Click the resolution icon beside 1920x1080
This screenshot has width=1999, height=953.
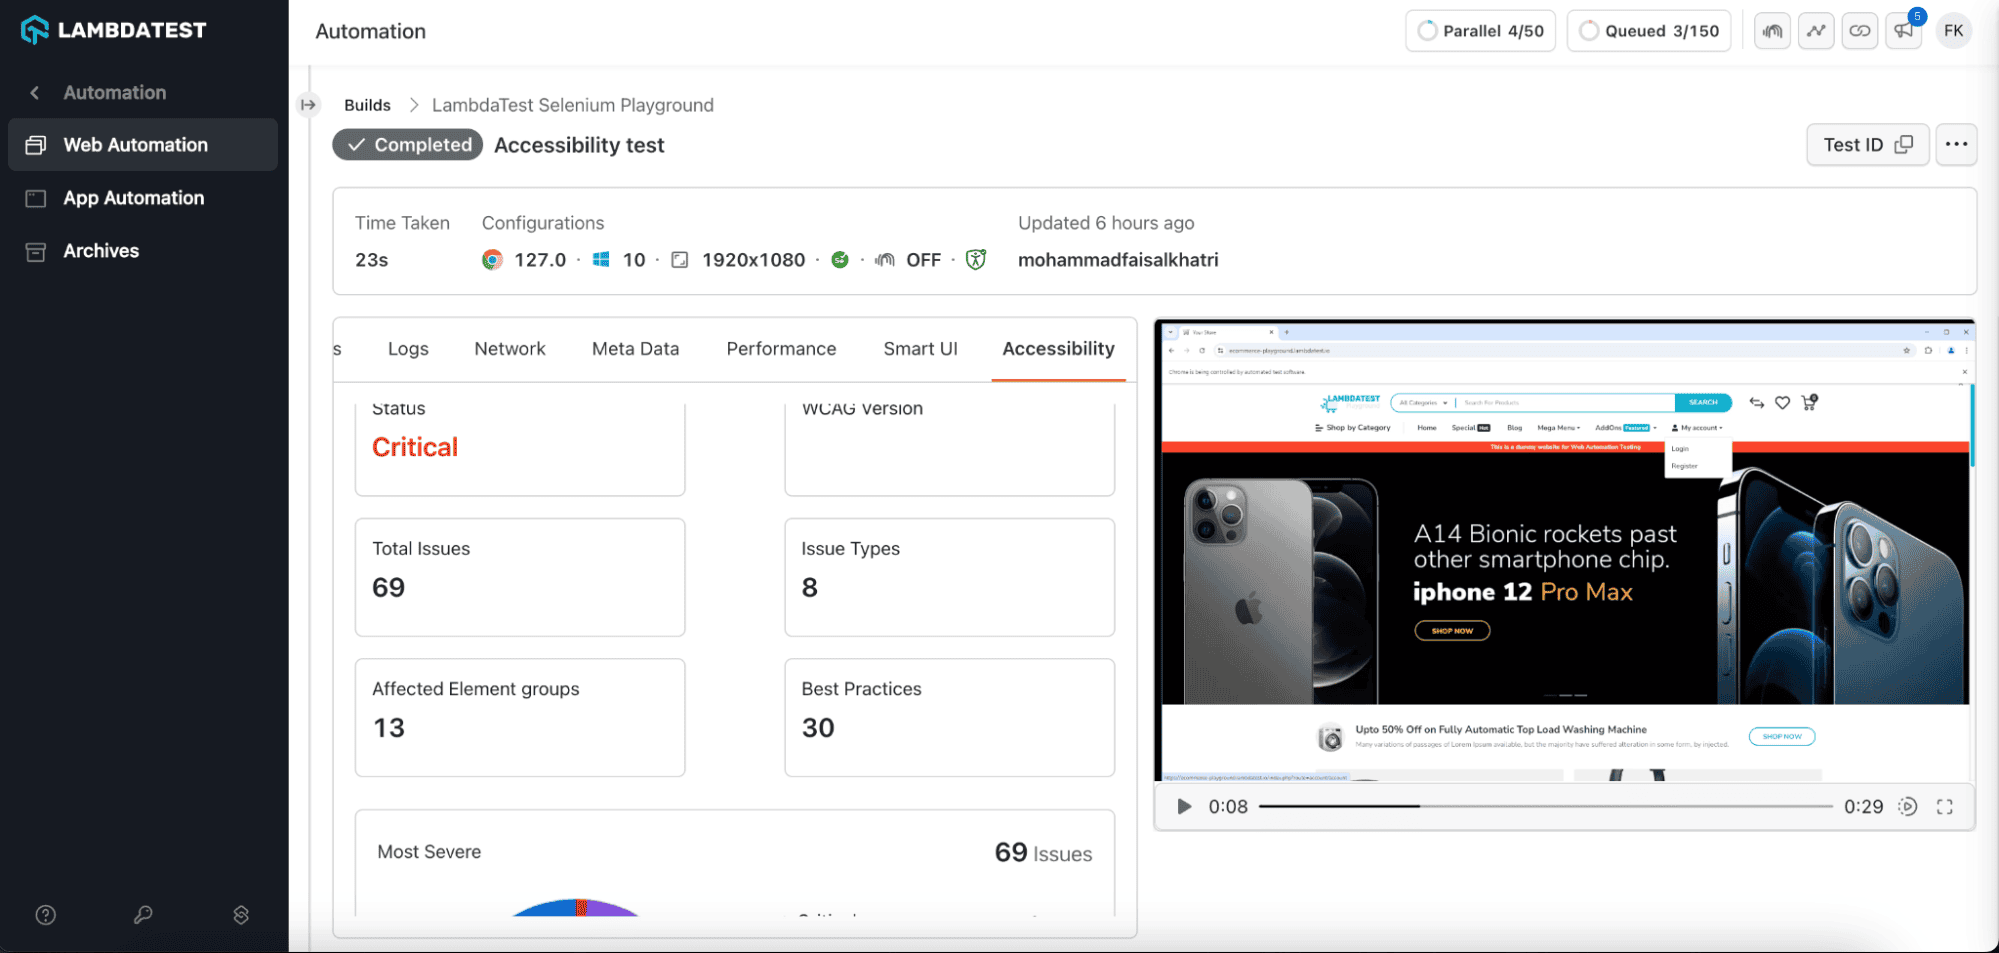(680, 260)
